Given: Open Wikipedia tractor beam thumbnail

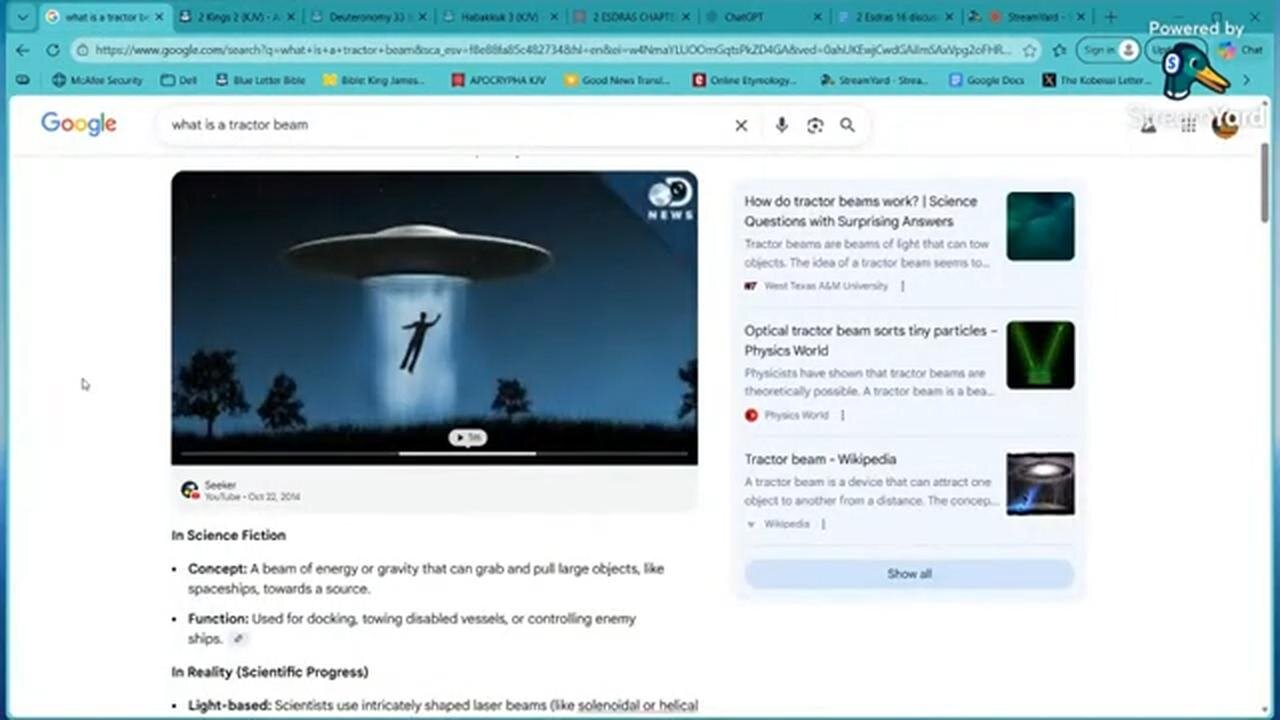Looking at the screenshot, I should pyautogui.click(x=1040, y=484).
